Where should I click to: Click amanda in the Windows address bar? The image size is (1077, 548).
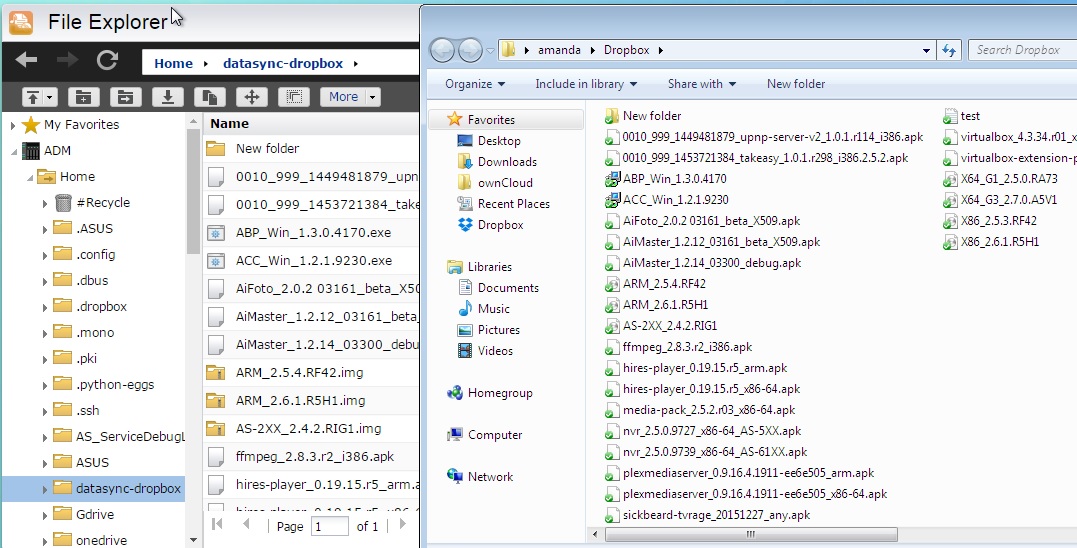pyautogui.click(x=559, y=50)
